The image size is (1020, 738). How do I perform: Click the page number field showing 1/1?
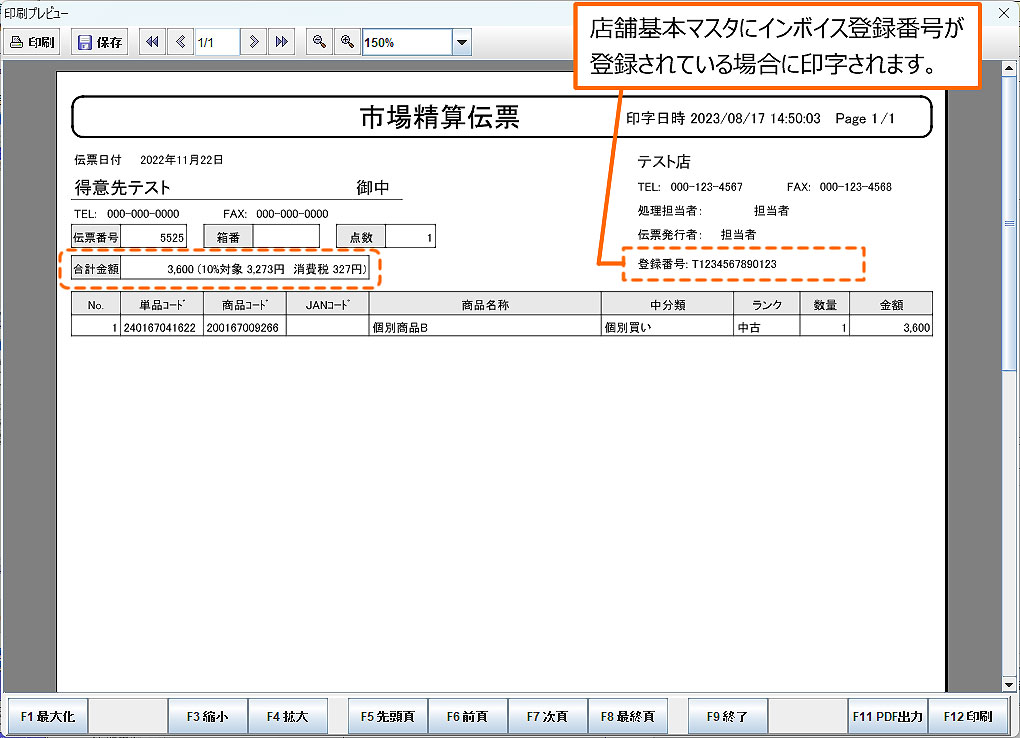tap(216, 43)
